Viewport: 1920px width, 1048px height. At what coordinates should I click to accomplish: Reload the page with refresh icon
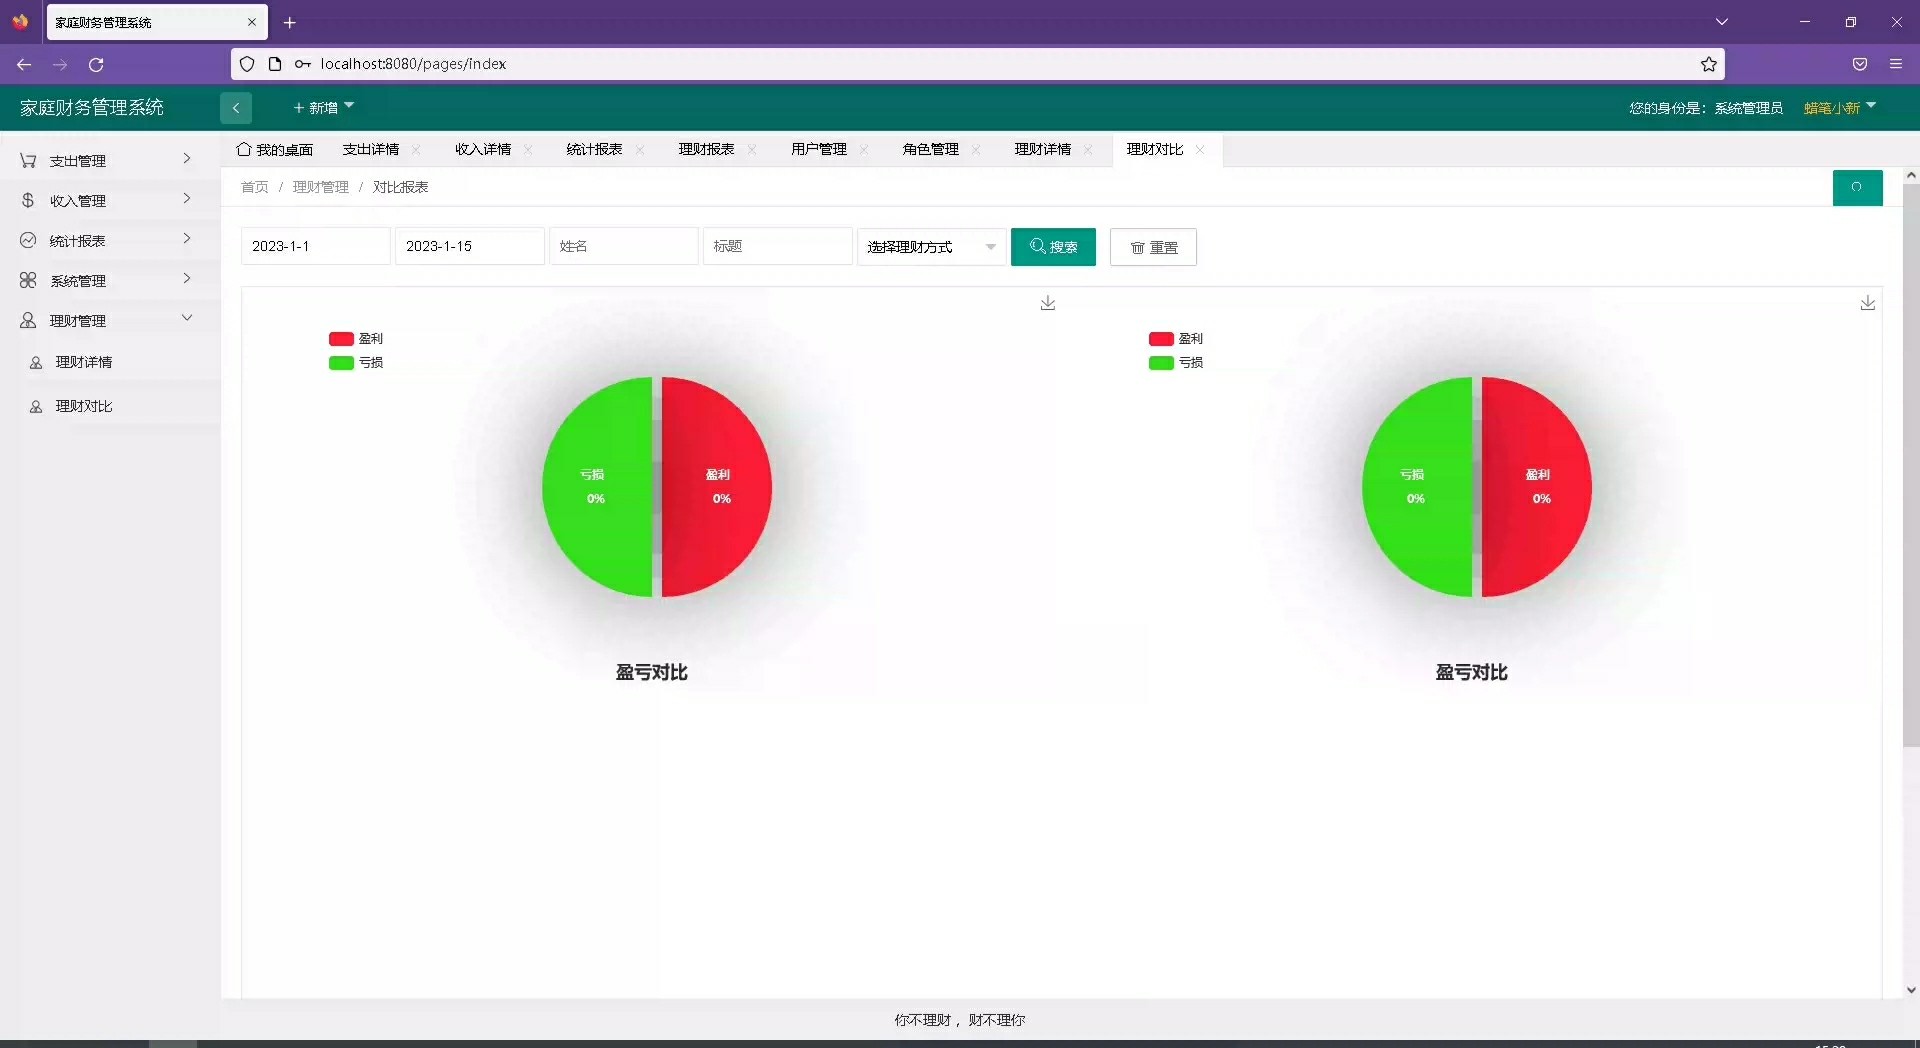click(96, 64)
